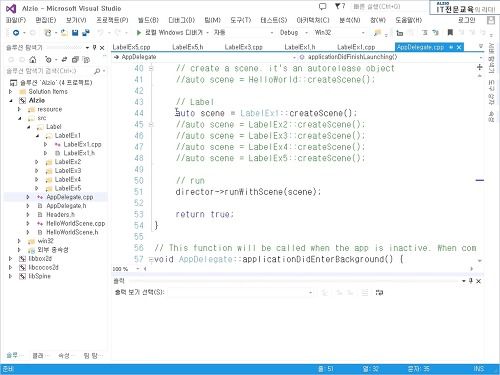Image resolution: width=500 pixels, height=375 pixels.
Task: Expand the libcocos2d project
Action: [x=11, y=267]
